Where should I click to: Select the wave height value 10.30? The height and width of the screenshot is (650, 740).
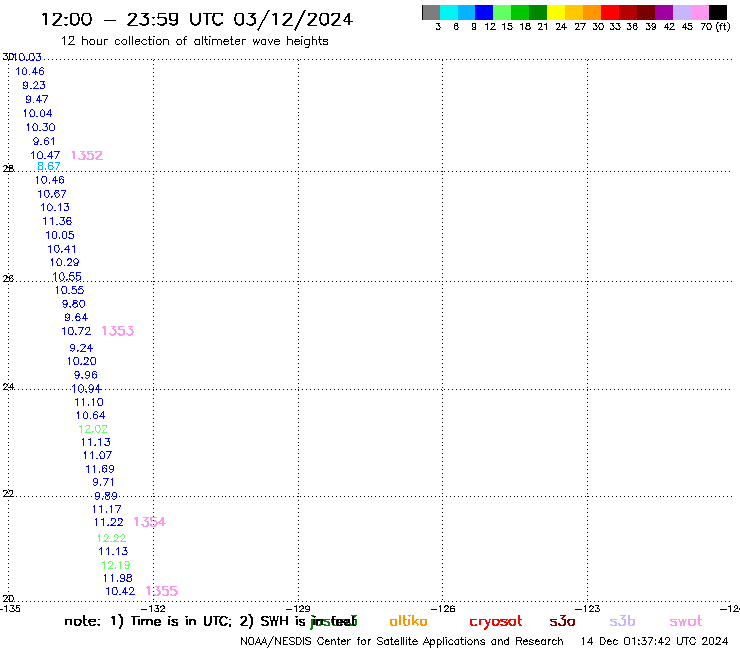click(x=41, y=127)
